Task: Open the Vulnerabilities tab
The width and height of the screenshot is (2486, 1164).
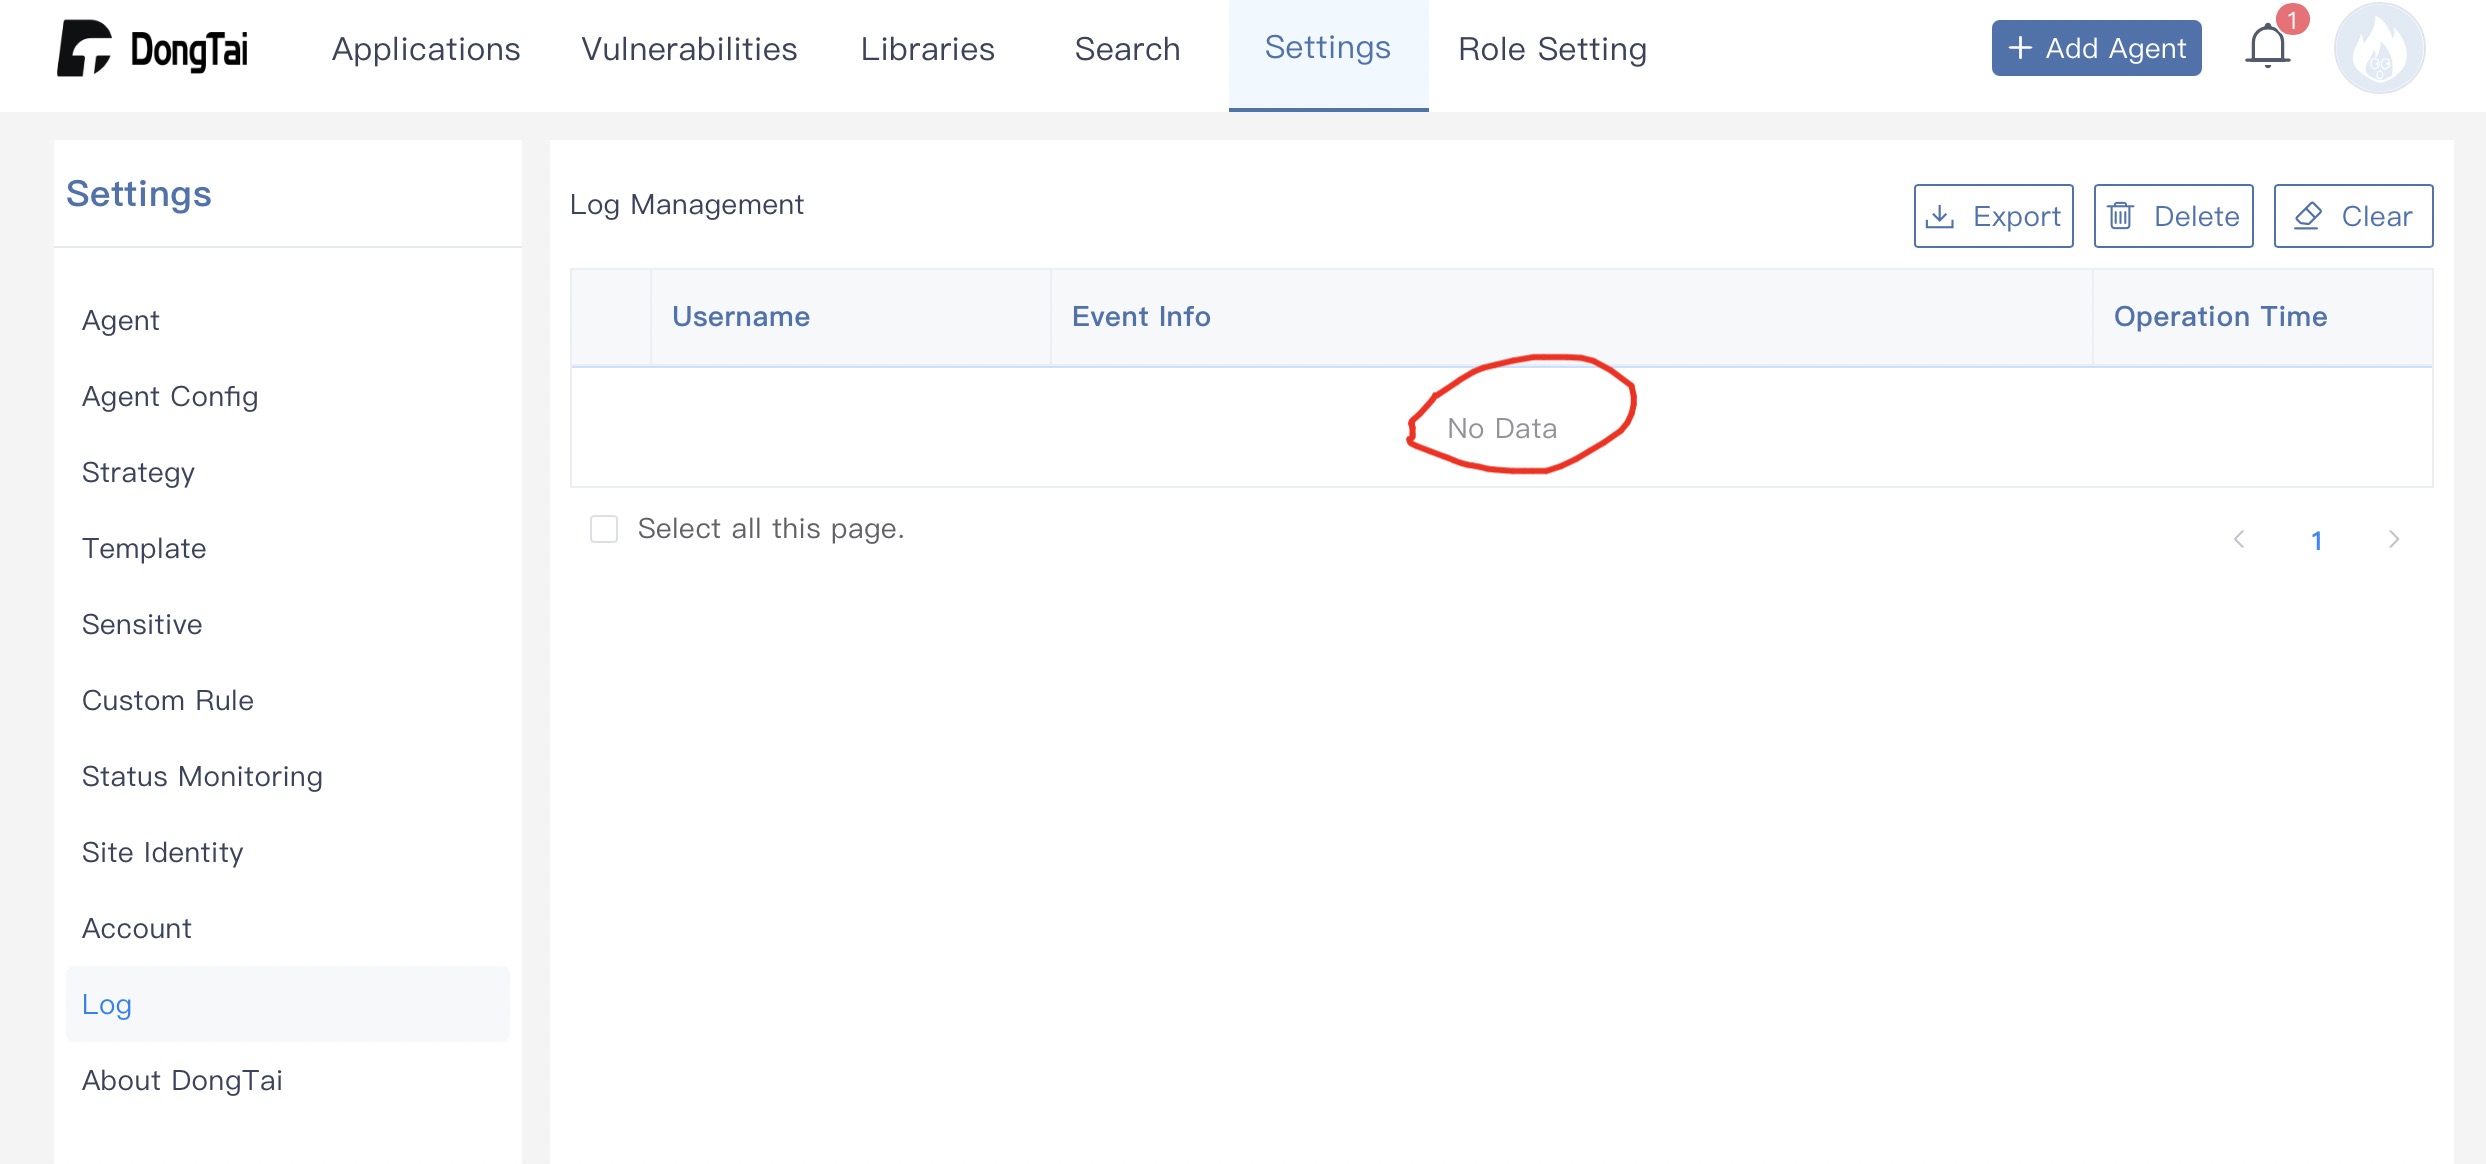Action: [x=689, y=49]
